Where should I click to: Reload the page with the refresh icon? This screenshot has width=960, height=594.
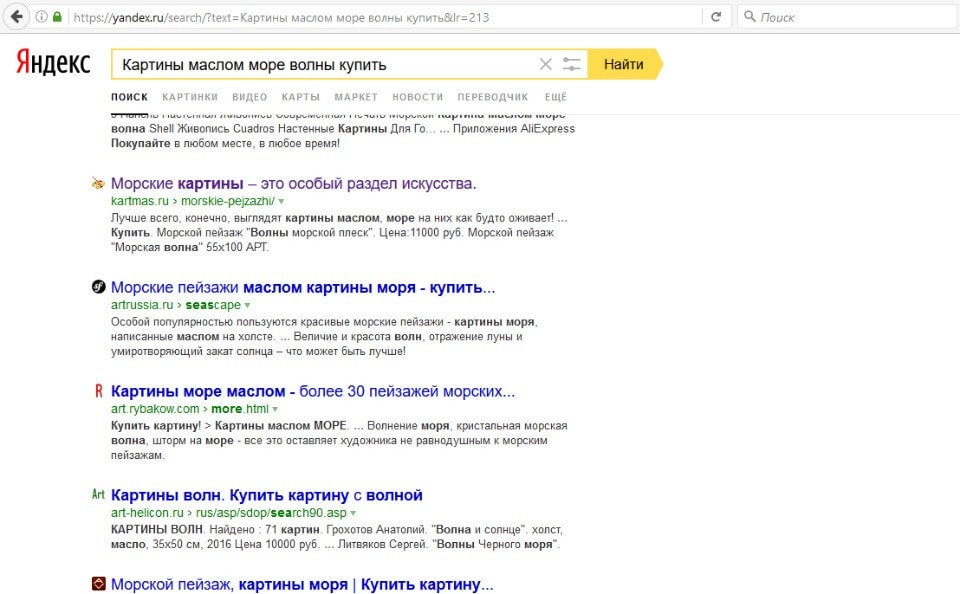click(715, 17)
